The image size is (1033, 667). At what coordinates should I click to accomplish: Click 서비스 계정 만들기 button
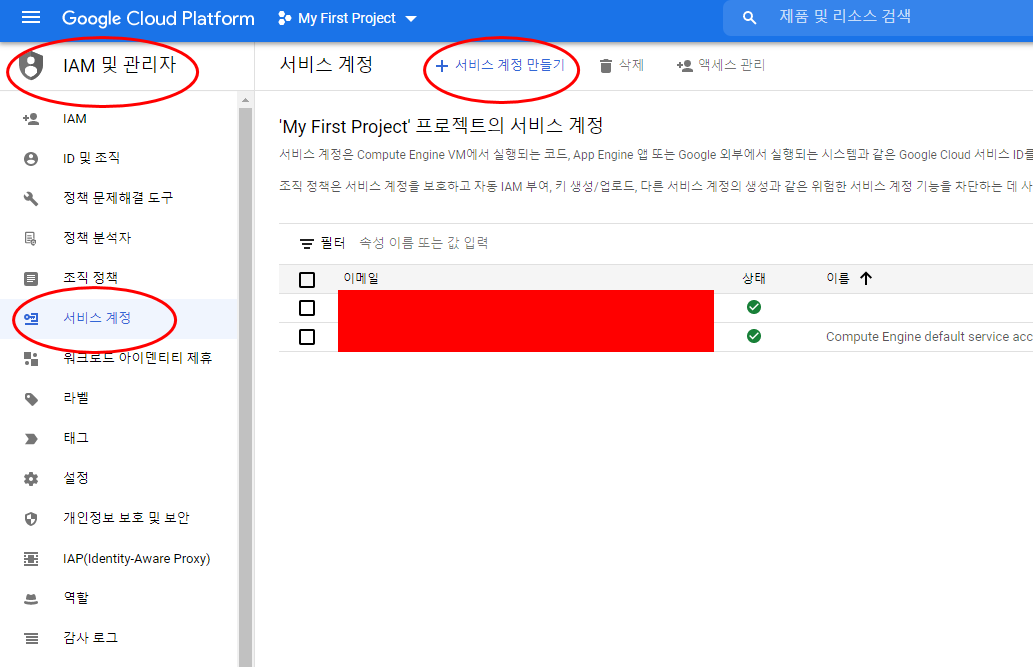point(501,65)
